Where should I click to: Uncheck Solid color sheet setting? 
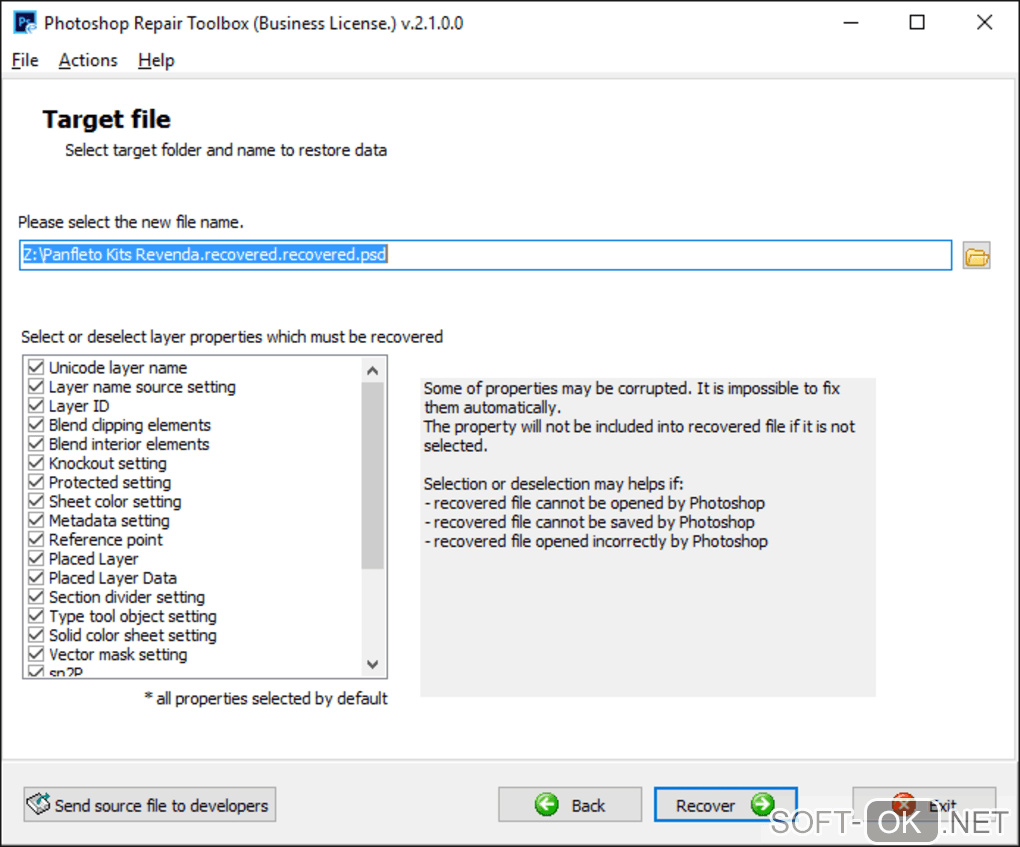[x=36, y=635]
